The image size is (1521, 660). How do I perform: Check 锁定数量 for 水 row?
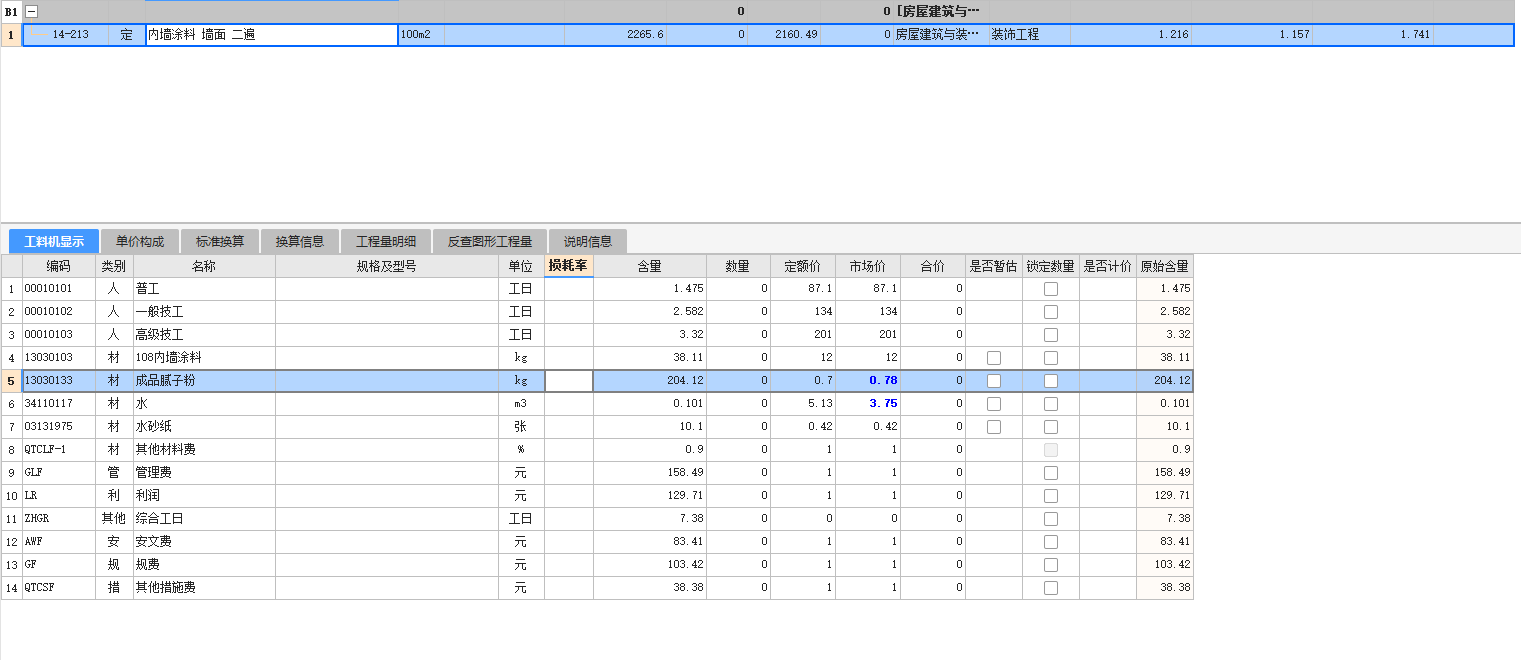tap(1051, 404)
